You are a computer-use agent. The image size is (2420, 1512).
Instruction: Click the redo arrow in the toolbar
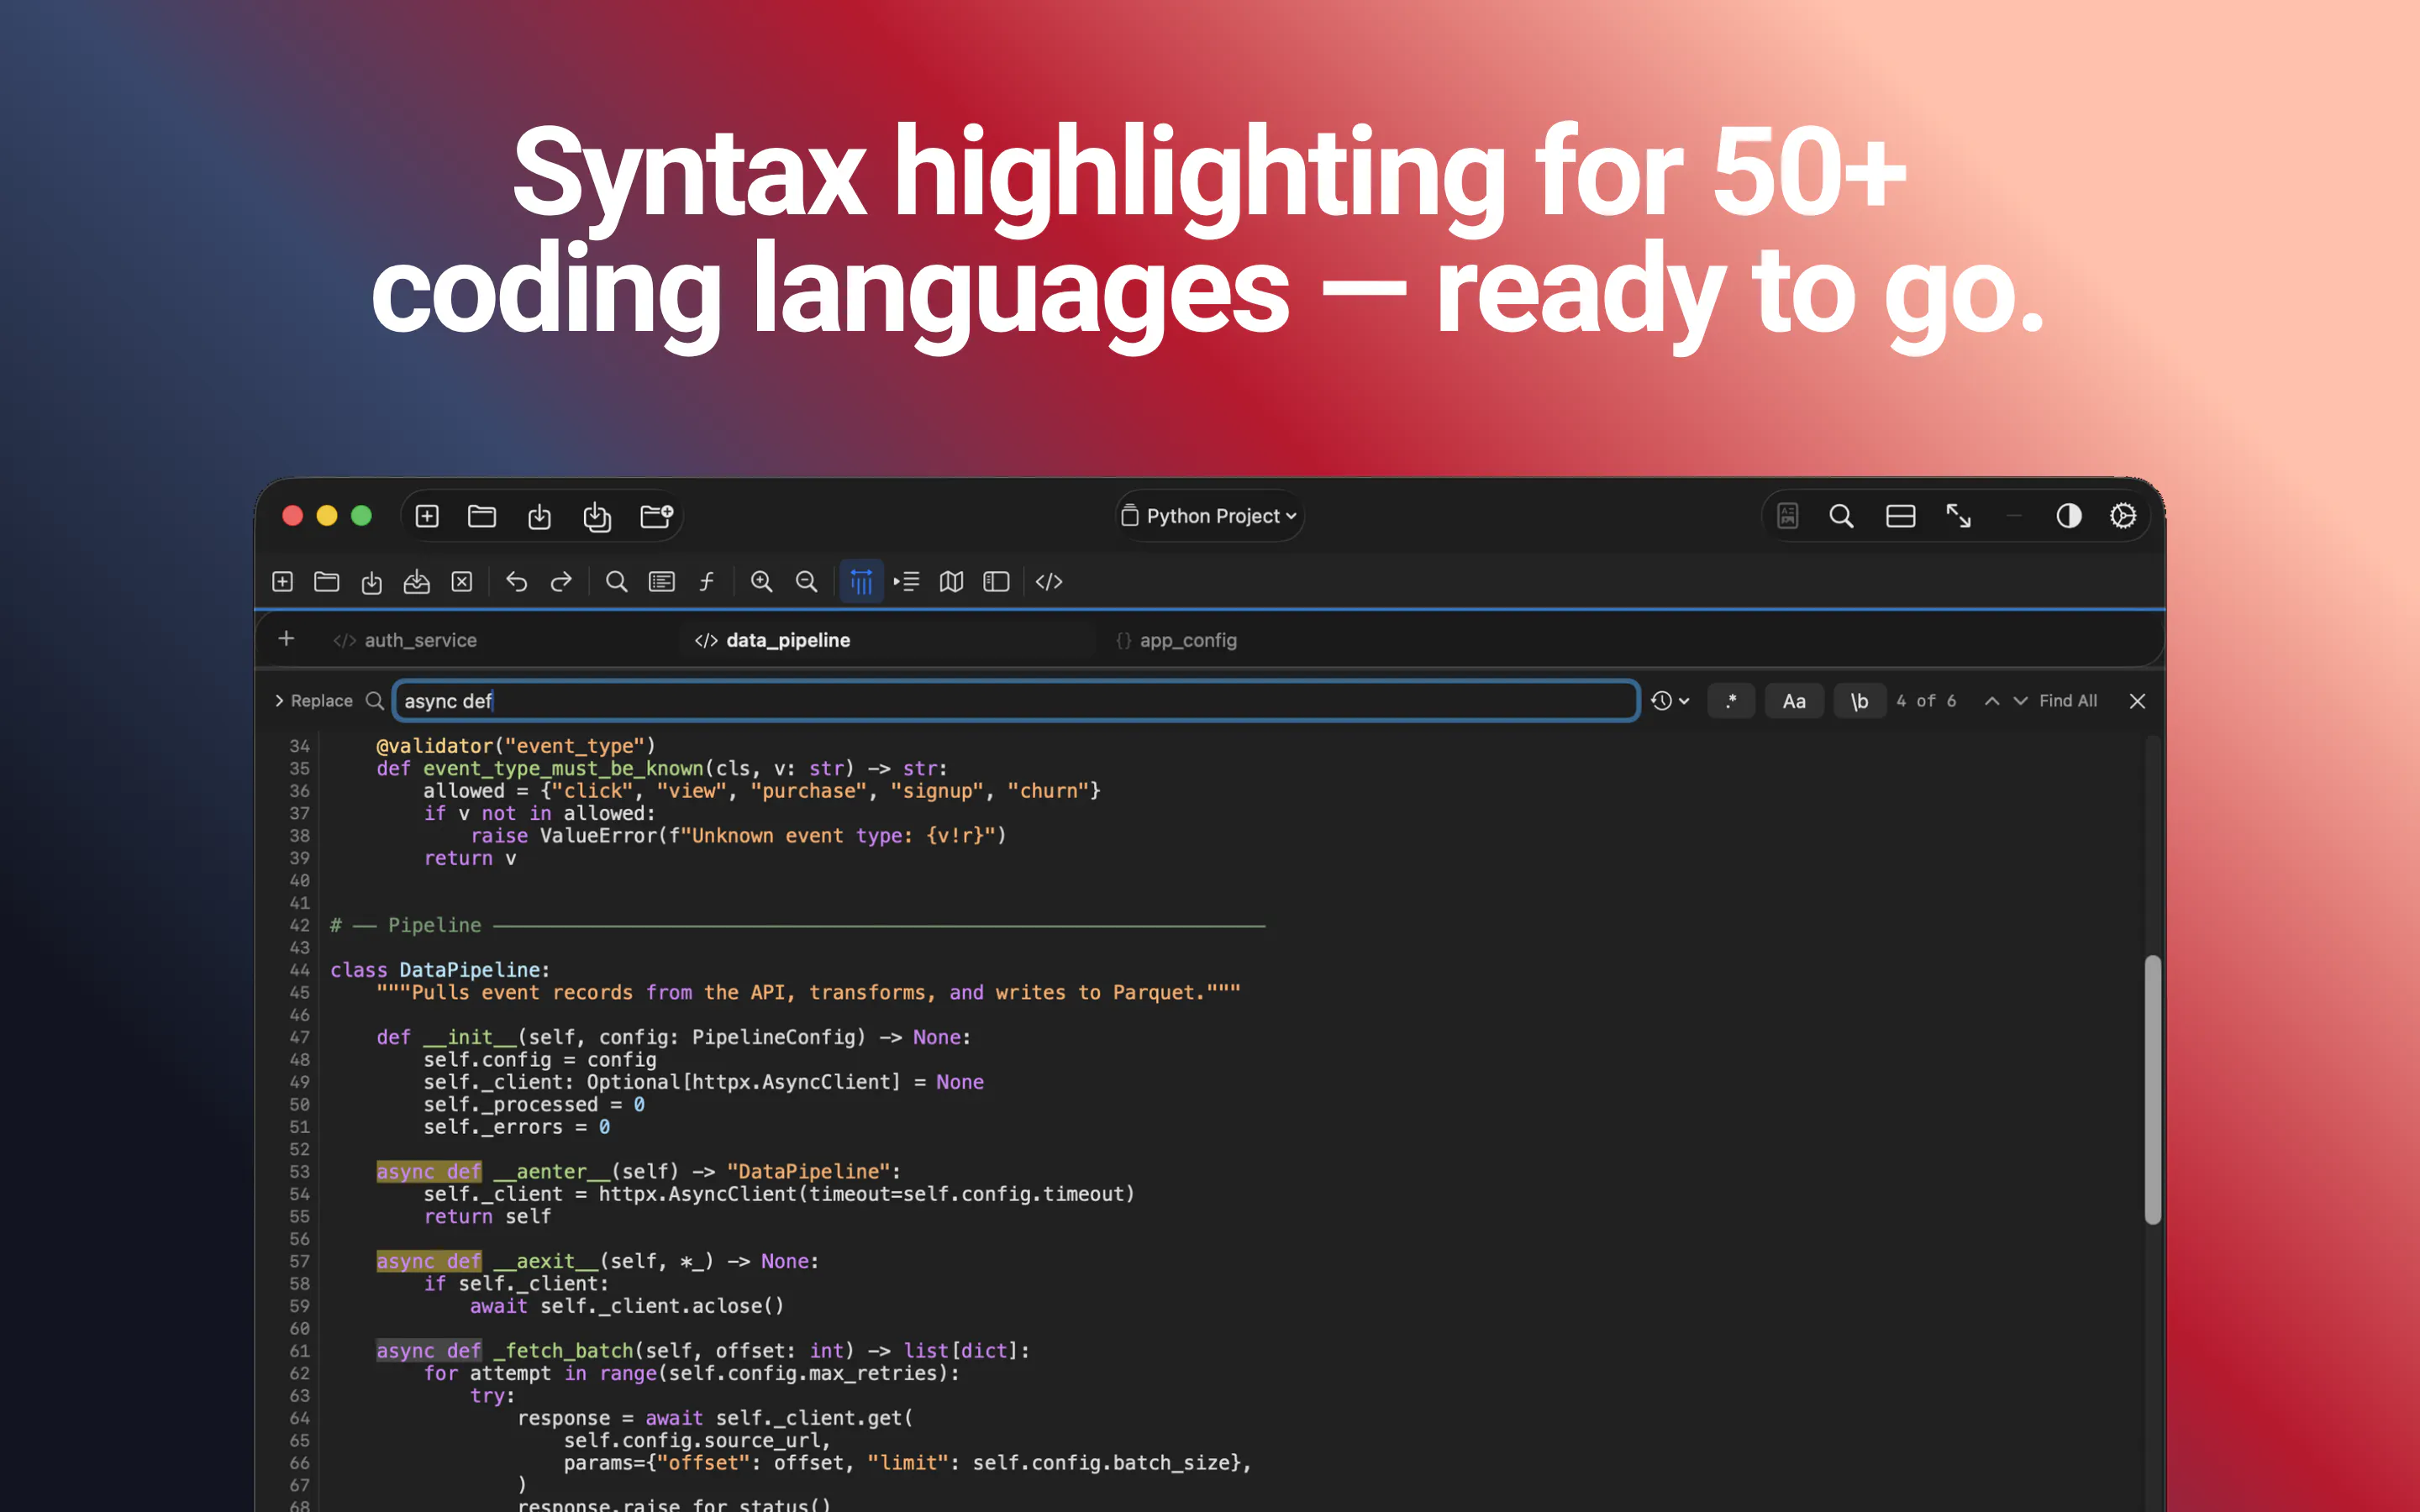[561, 581]
